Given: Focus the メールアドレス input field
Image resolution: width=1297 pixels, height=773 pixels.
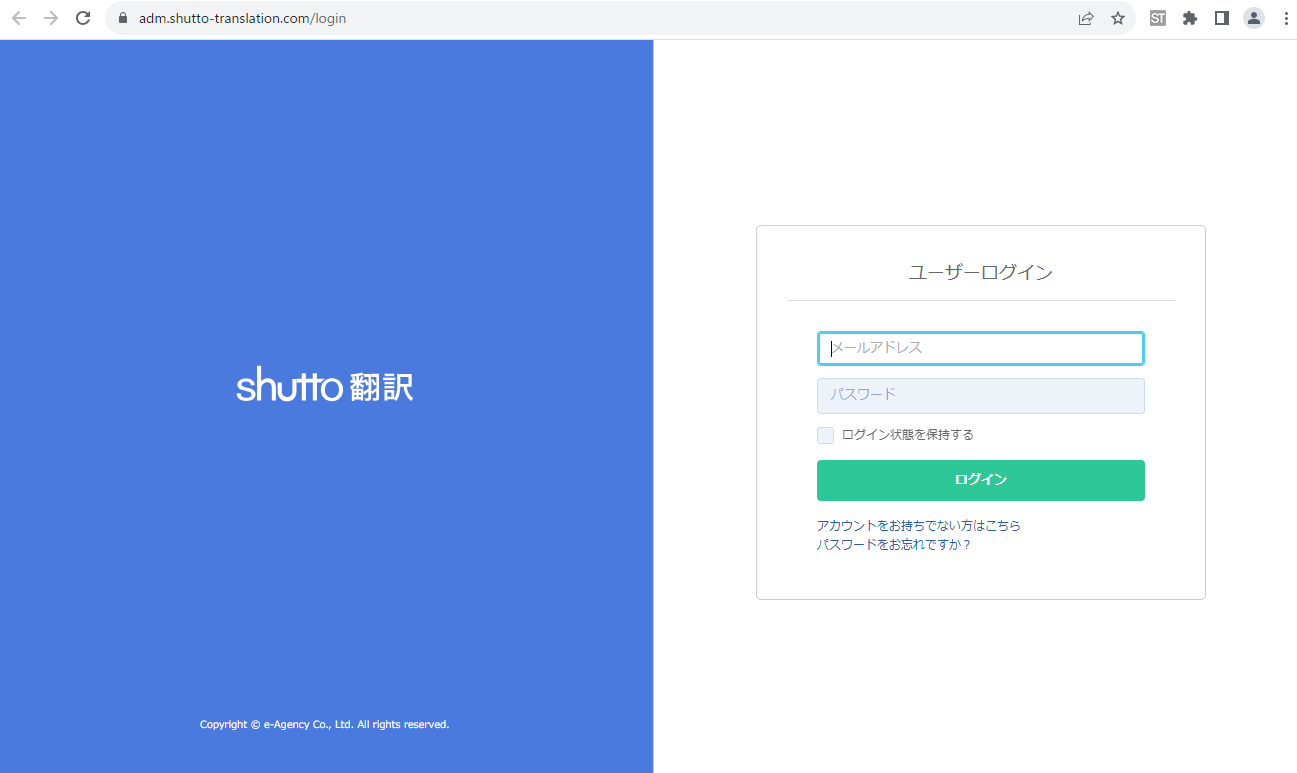Looking at the screenshot, I should (980, 348).
